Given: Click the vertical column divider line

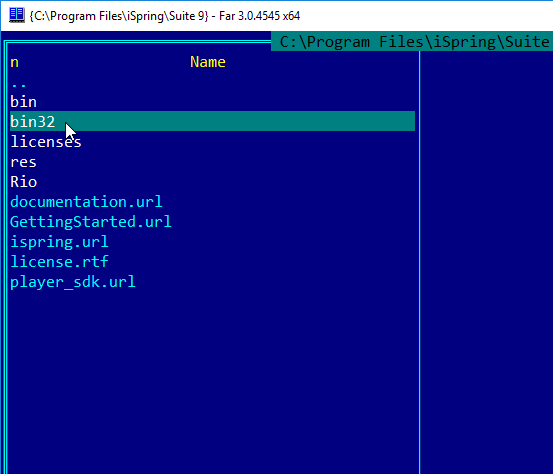Looking at the screenshot, I should [x=419, y=262].
